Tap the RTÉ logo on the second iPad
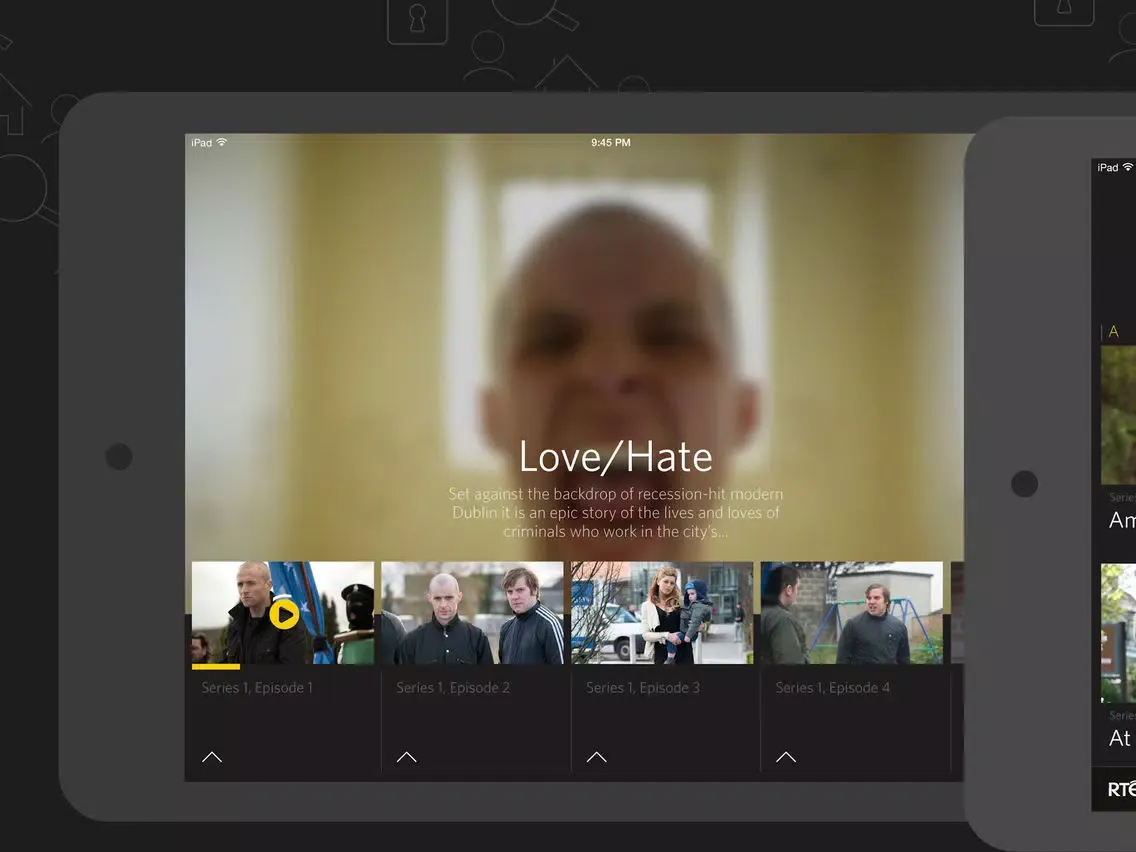This screenshot has height=852, width=1136. [1122, 789]
